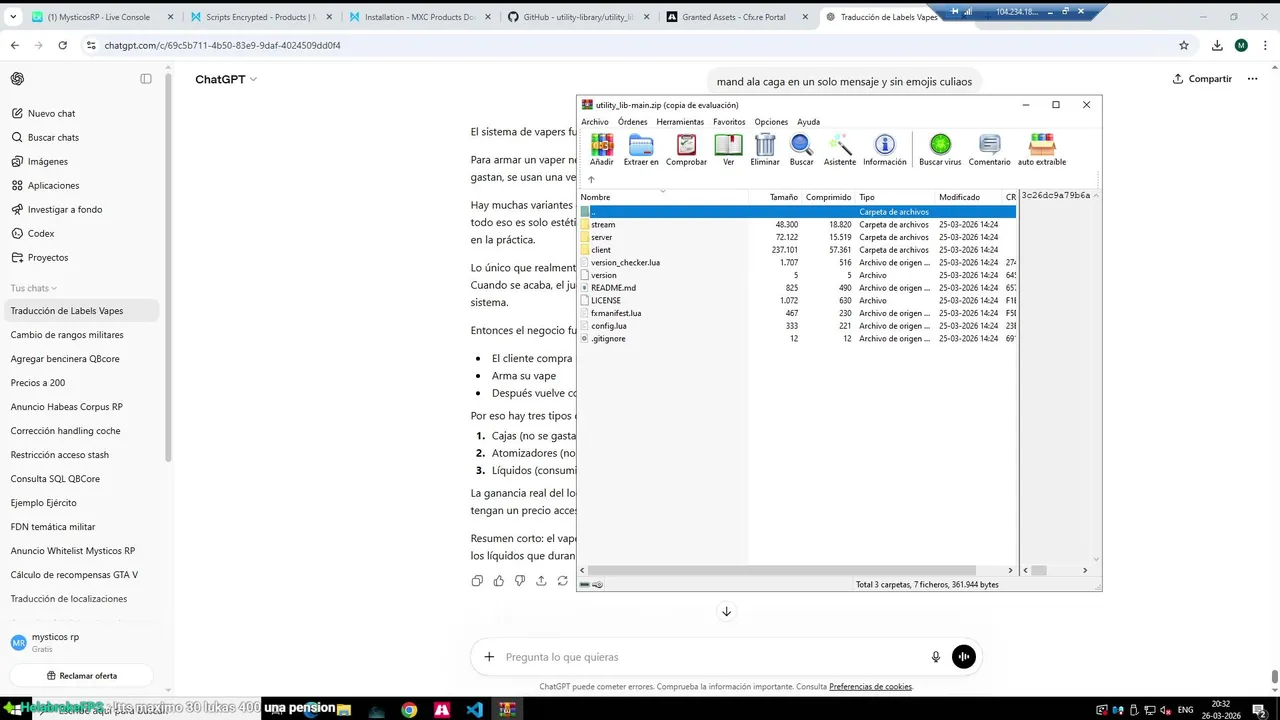Viewport: 1280px width, 720px height.
Task: Click the Compartir button in ChatGPT
Action: coord(1201,79)
